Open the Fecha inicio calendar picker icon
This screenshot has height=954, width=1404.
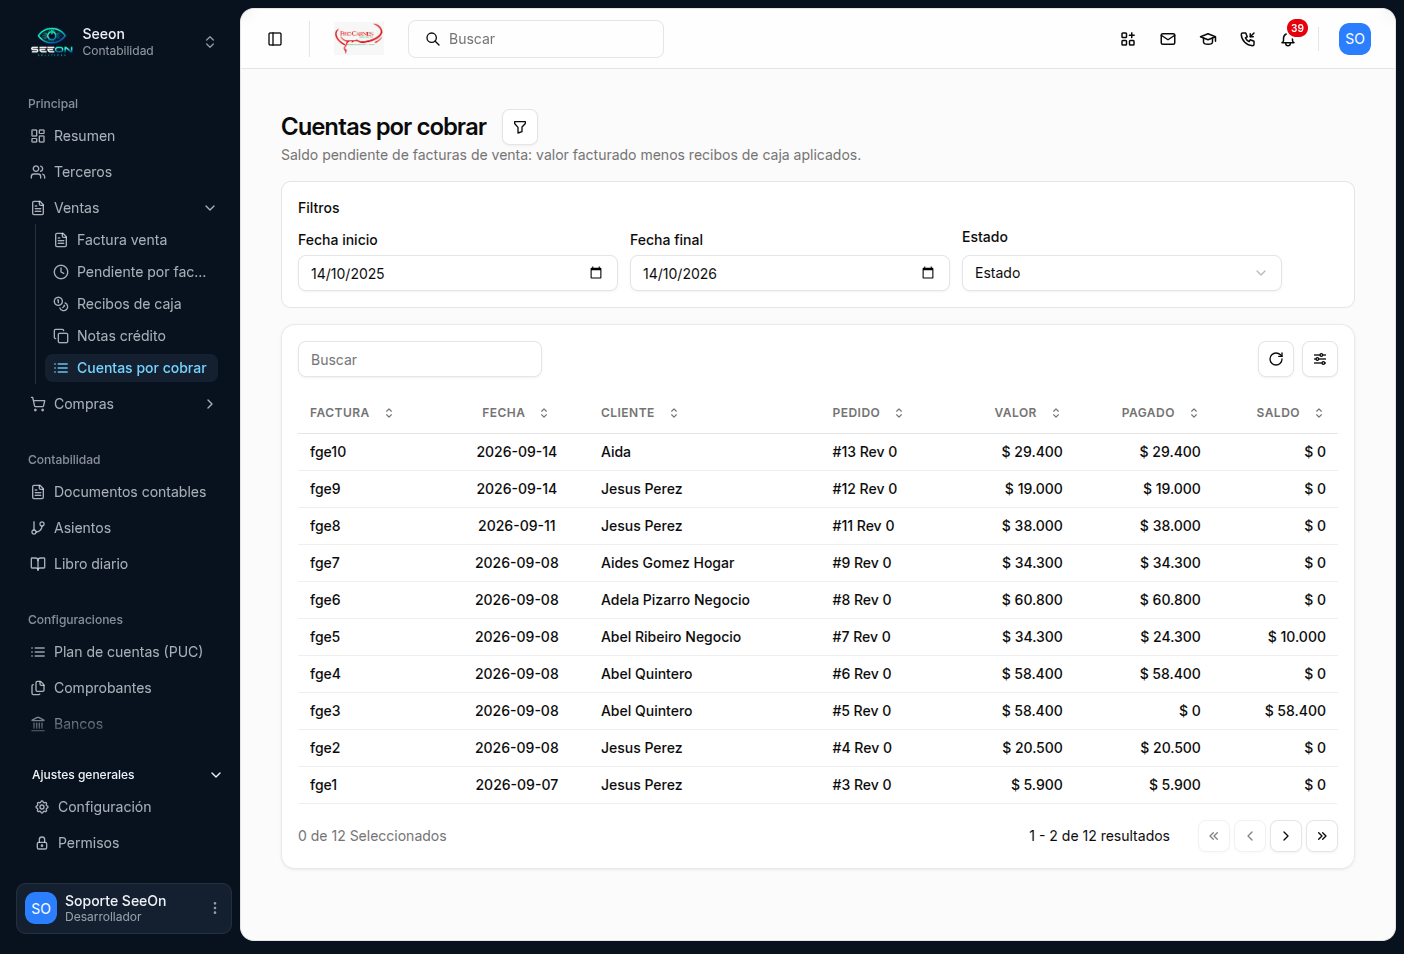(596, 273)
